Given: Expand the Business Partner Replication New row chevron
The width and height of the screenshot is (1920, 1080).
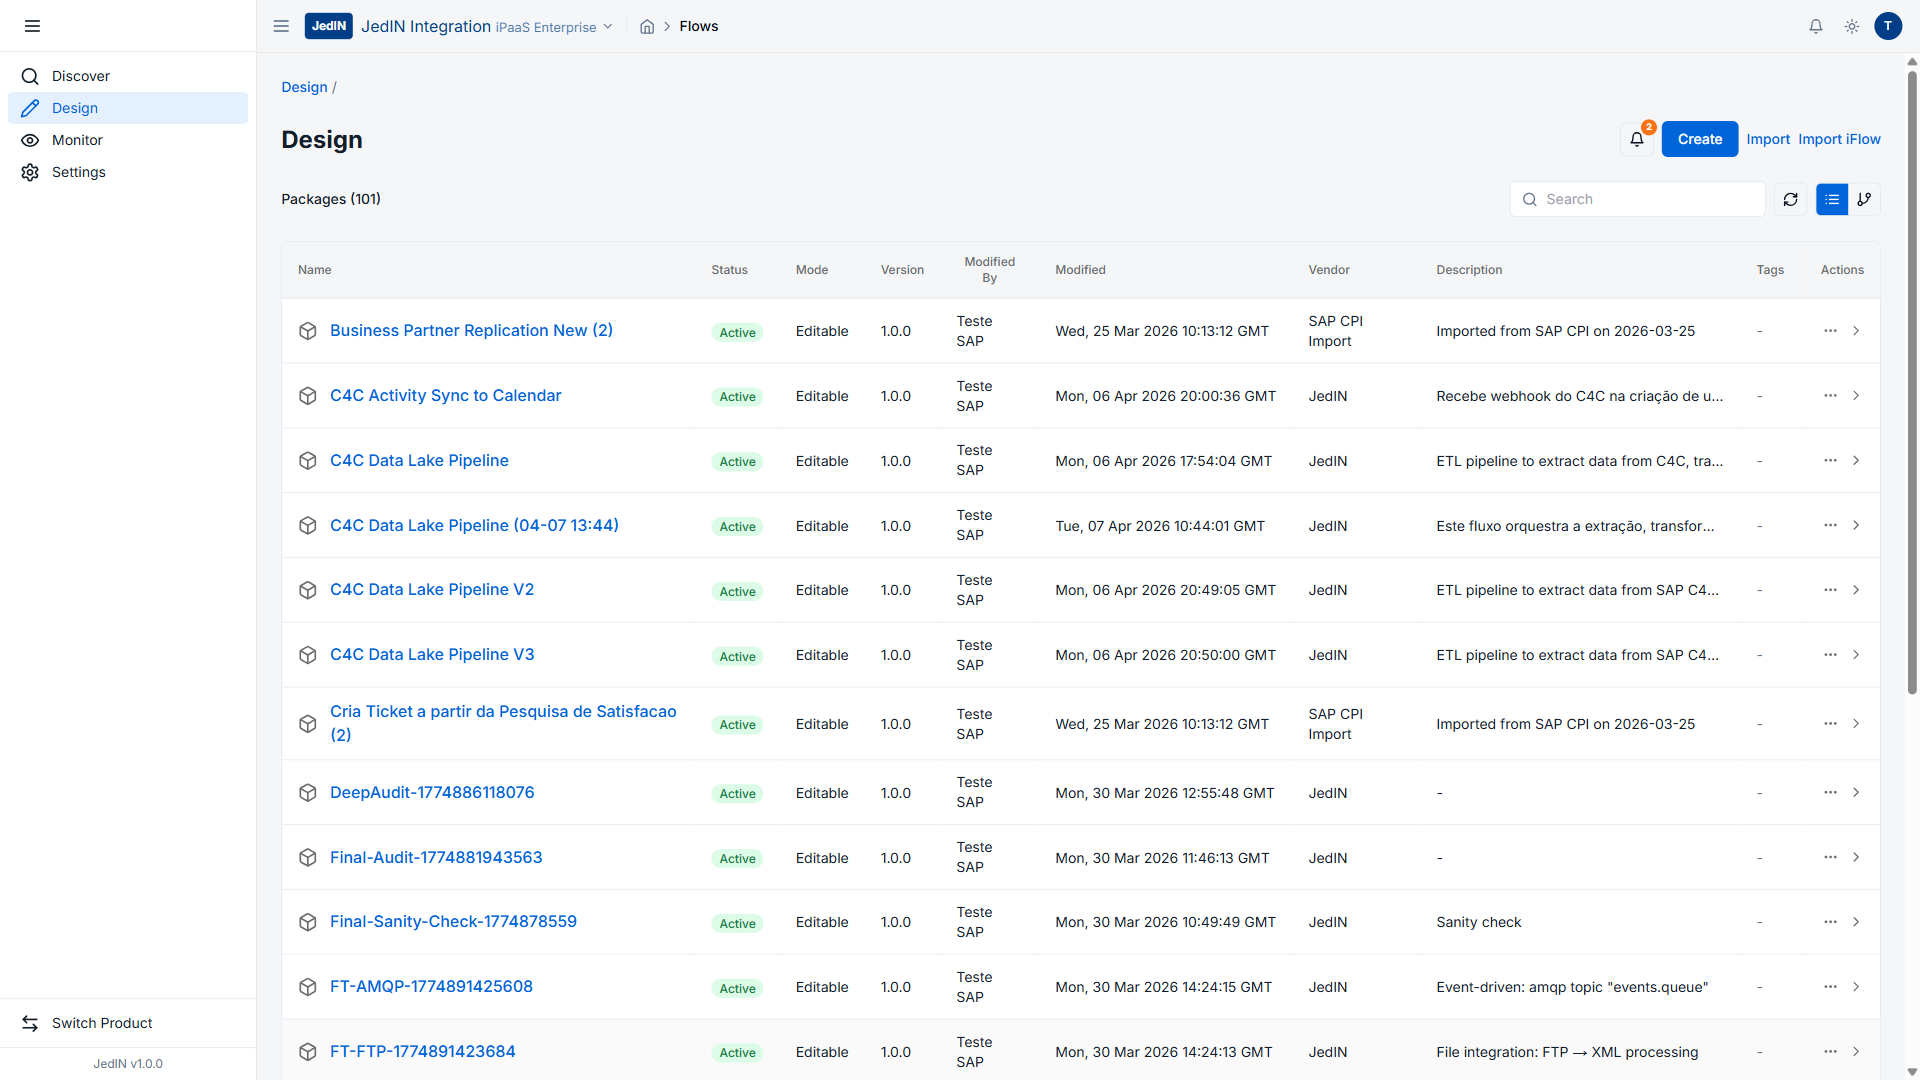Looking at the screenshot, I should [1856, 331].
